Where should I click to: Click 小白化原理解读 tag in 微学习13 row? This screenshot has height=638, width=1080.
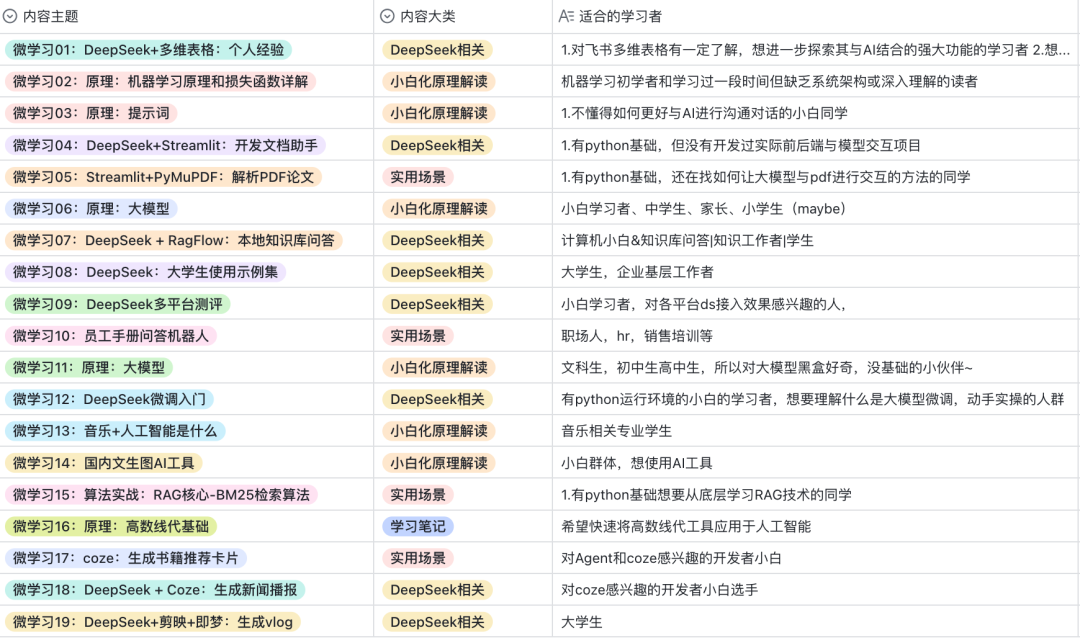(439, 431)
